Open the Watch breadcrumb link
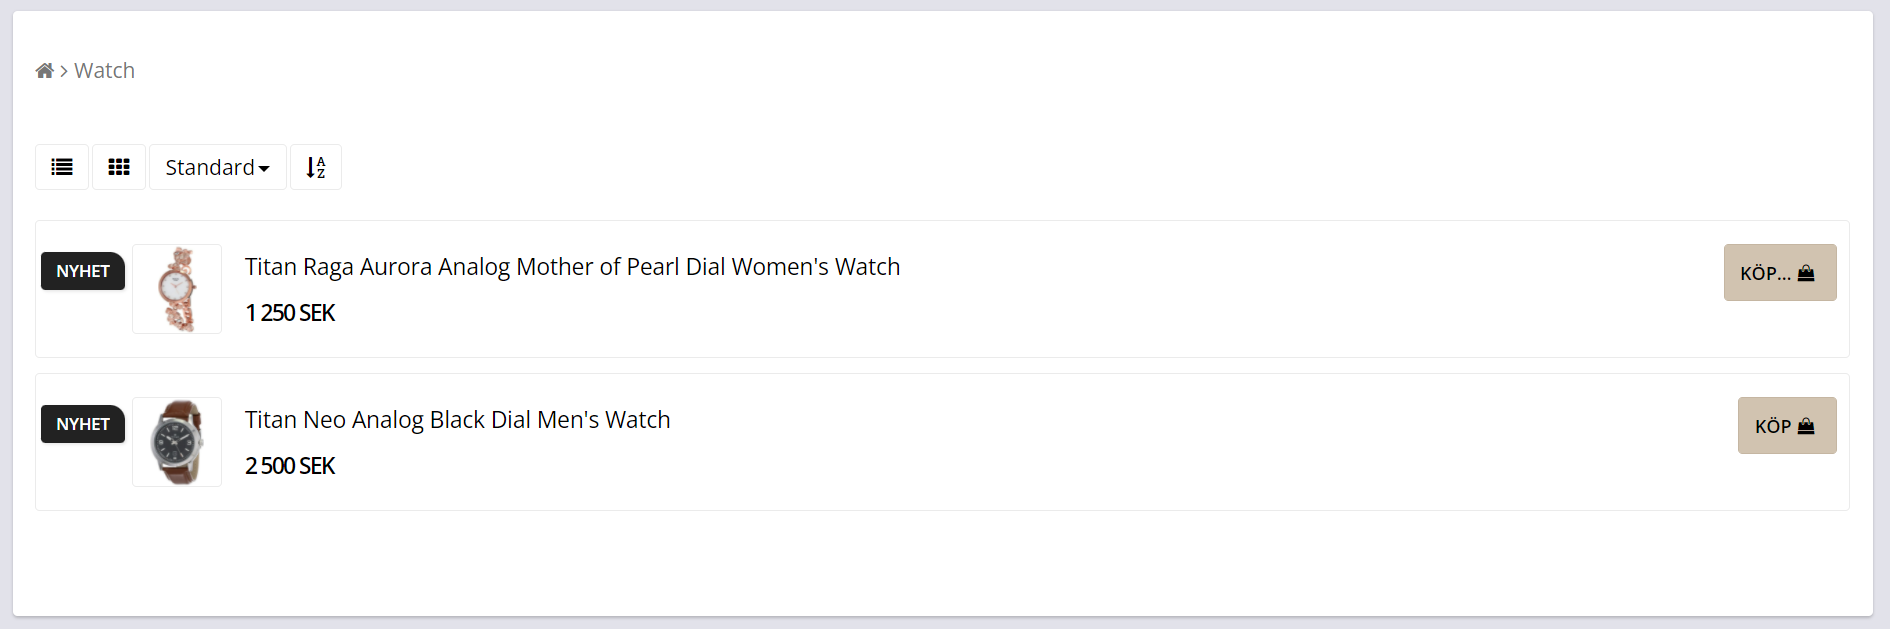Image resolution: width=1890 pixels, height=629 pixels. (x=105, y=71)
